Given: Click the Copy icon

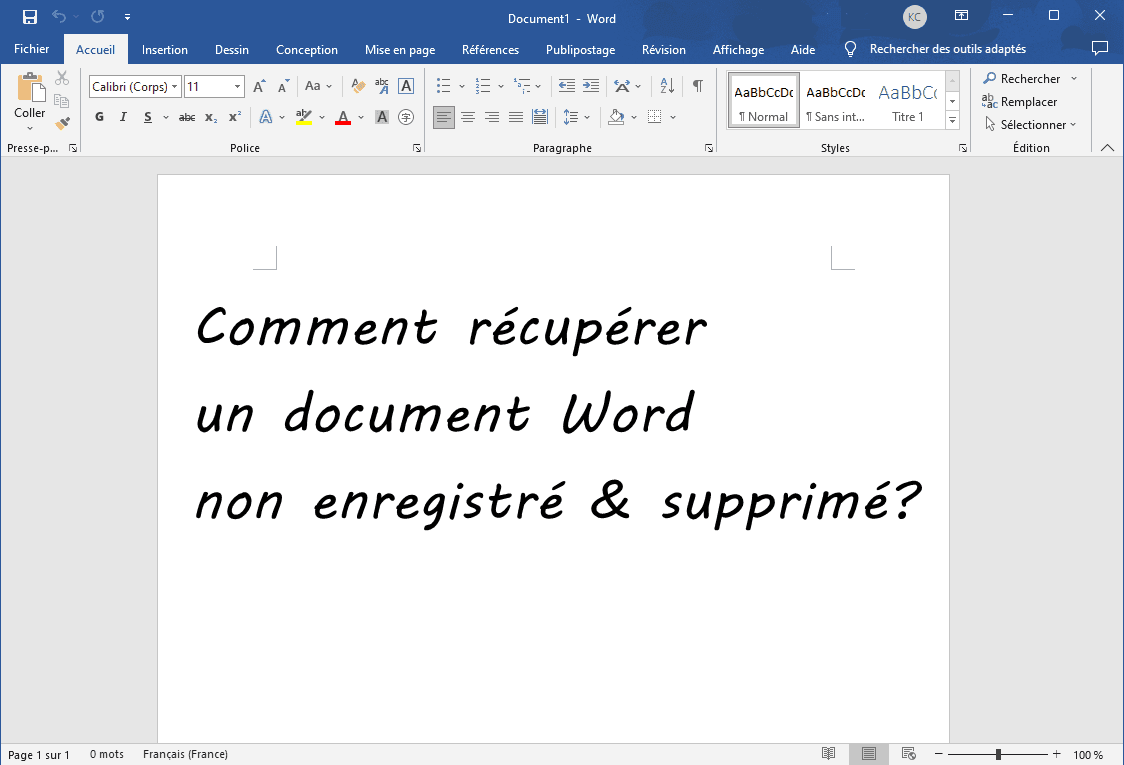Looking at the screenshot, I should pos(62,101).
